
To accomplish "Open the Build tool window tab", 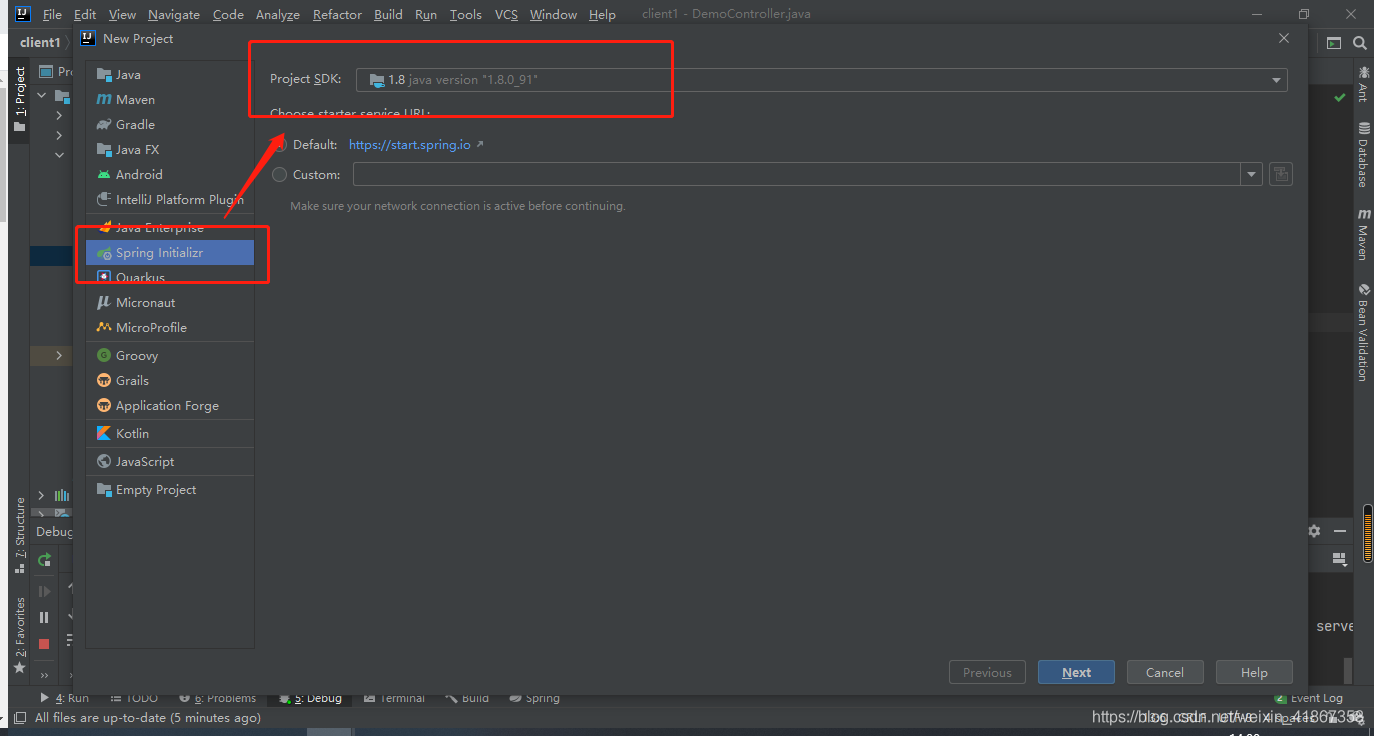I will (x=467, y=698).
